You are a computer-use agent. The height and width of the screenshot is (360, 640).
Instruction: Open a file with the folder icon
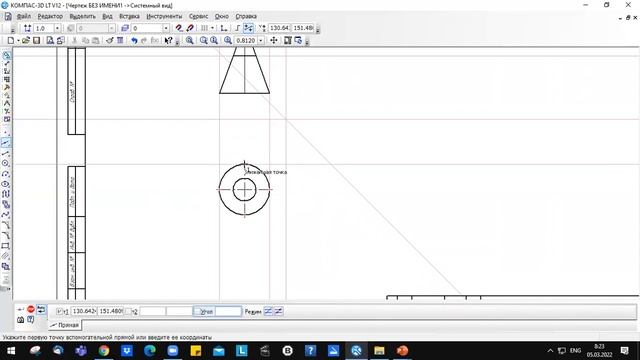pyautogui.click(x=26, y=40)
